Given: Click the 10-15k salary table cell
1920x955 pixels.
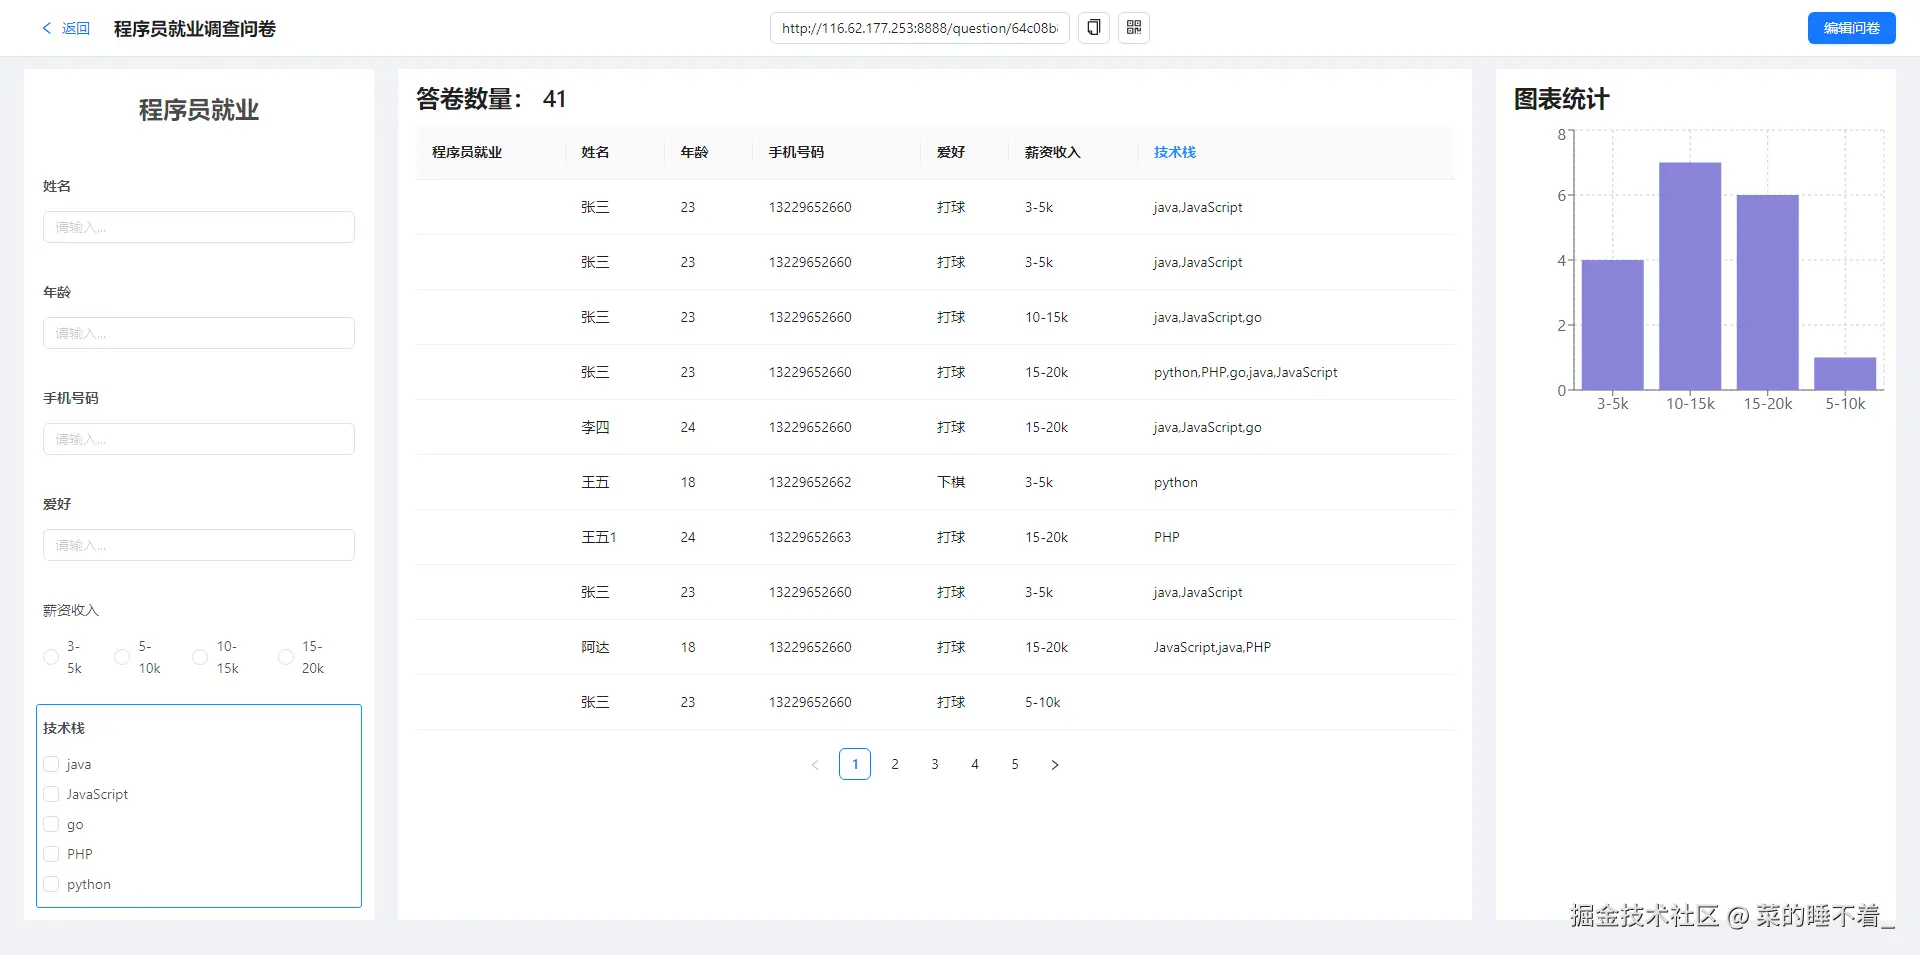Looking at the screenshot, I should [1046, 317].
